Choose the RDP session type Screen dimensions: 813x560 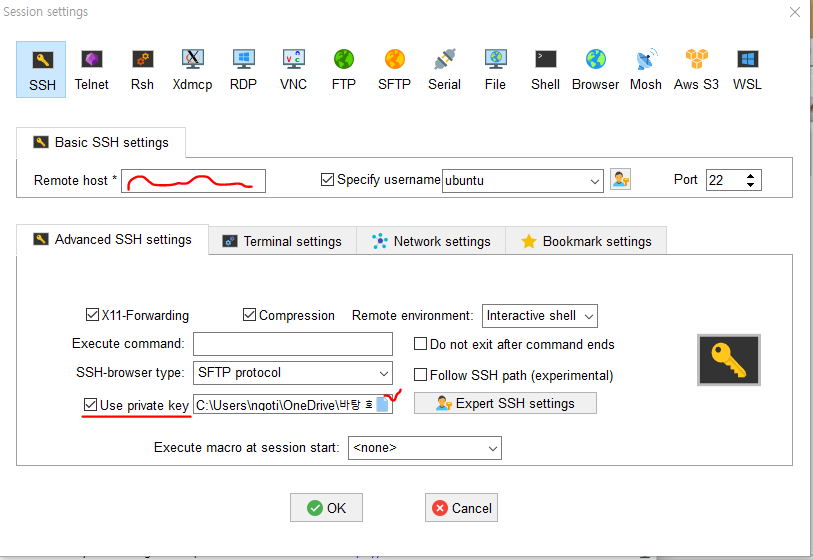click(243, 69)
